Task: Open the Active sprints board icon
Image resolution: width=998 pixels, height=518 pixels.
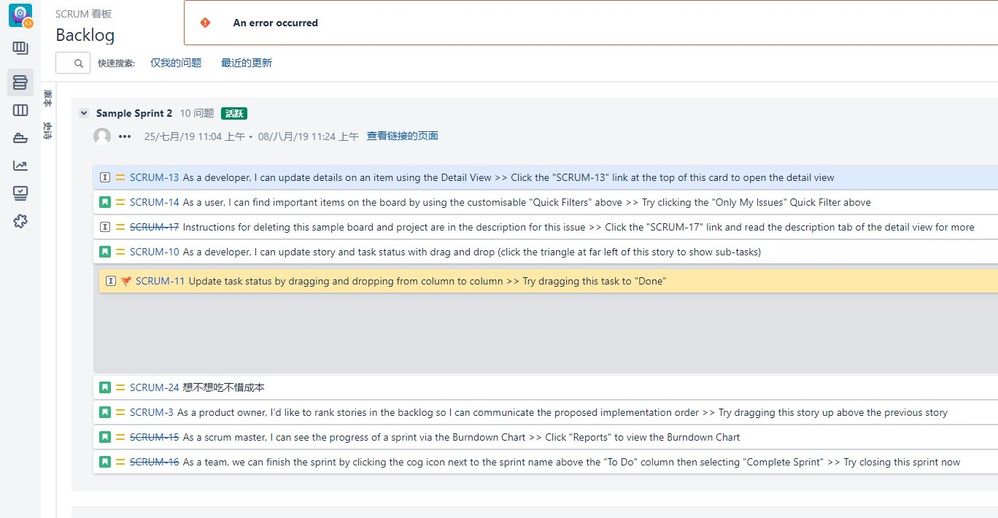Action: click(x=20, y=110)
